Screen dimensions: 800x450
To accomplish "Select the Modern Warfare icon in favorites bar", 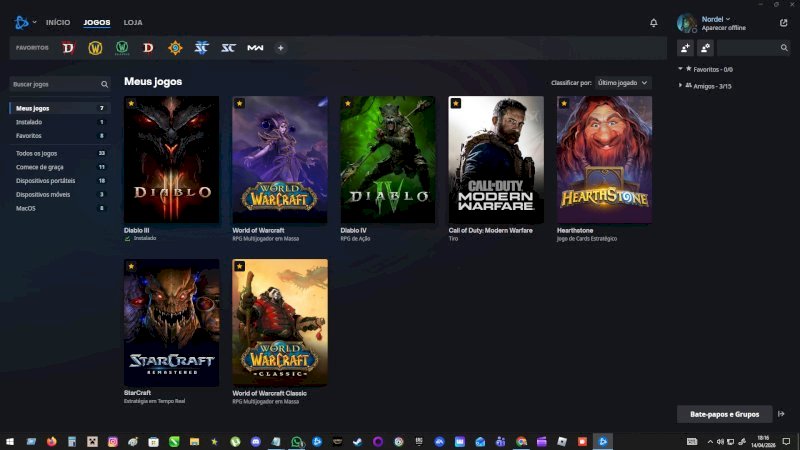I will pos(255,48).
